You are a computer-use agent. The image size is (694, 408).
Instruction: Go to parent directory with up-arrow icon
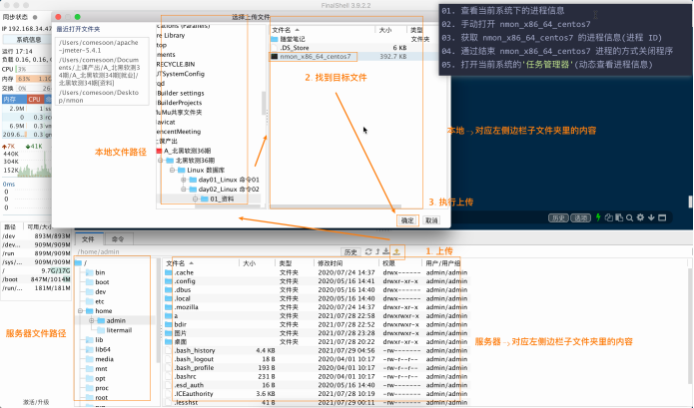378,251
